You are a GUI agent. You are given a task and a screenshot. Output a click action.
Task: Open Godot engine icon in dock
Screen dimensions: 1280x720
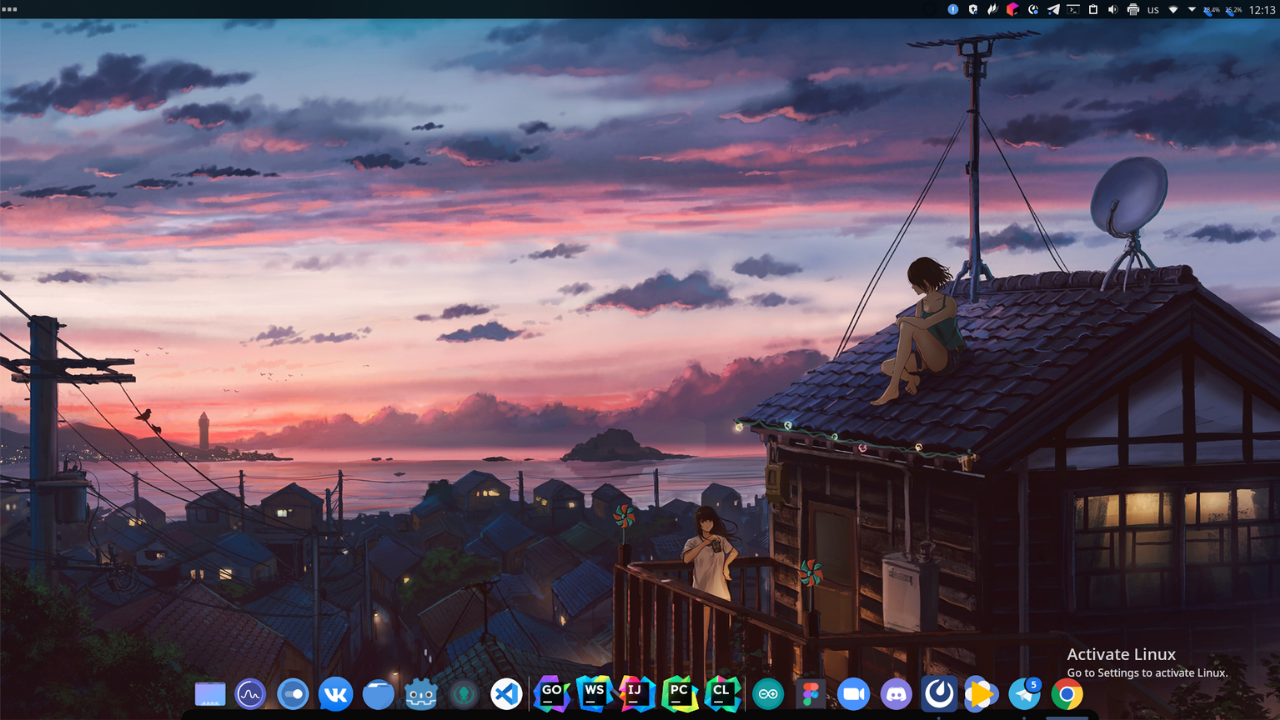point(422,694)
